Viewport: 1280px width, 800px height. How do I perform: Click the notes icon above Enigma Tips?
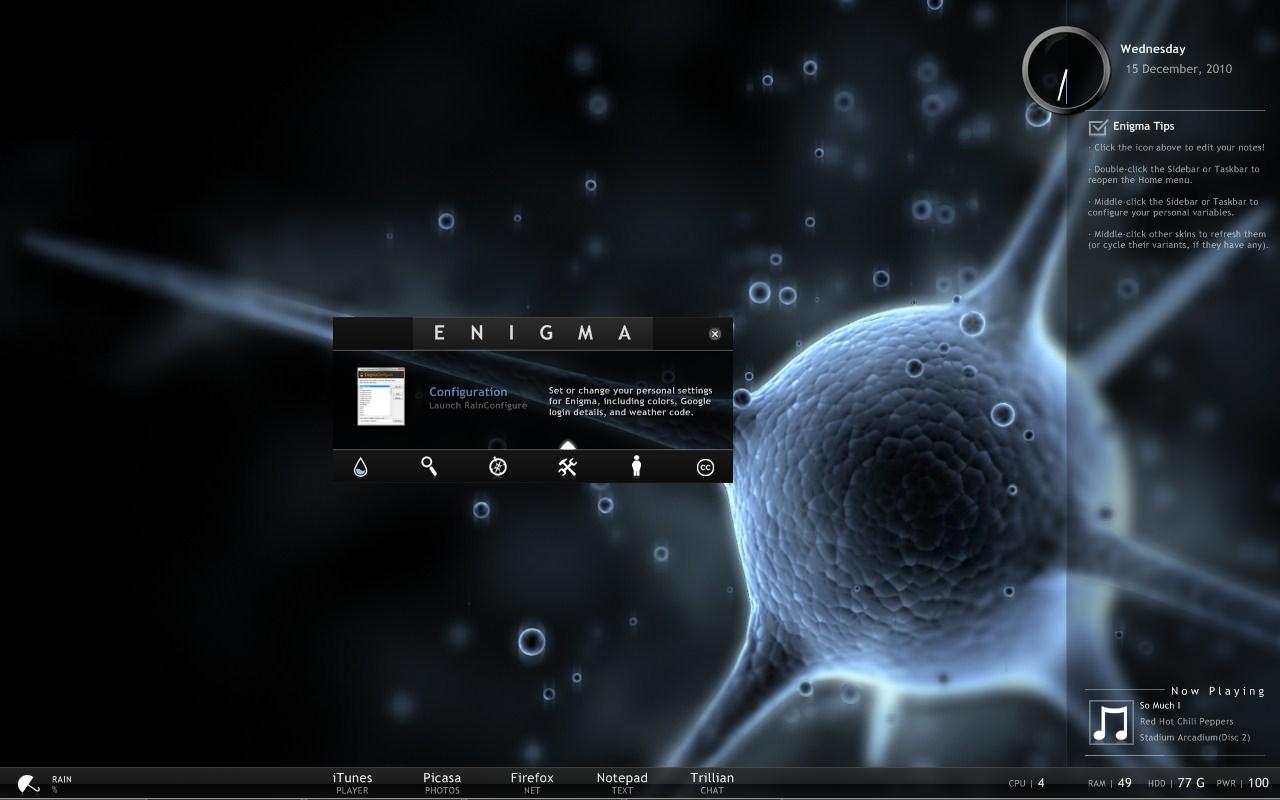point(1097,125)
